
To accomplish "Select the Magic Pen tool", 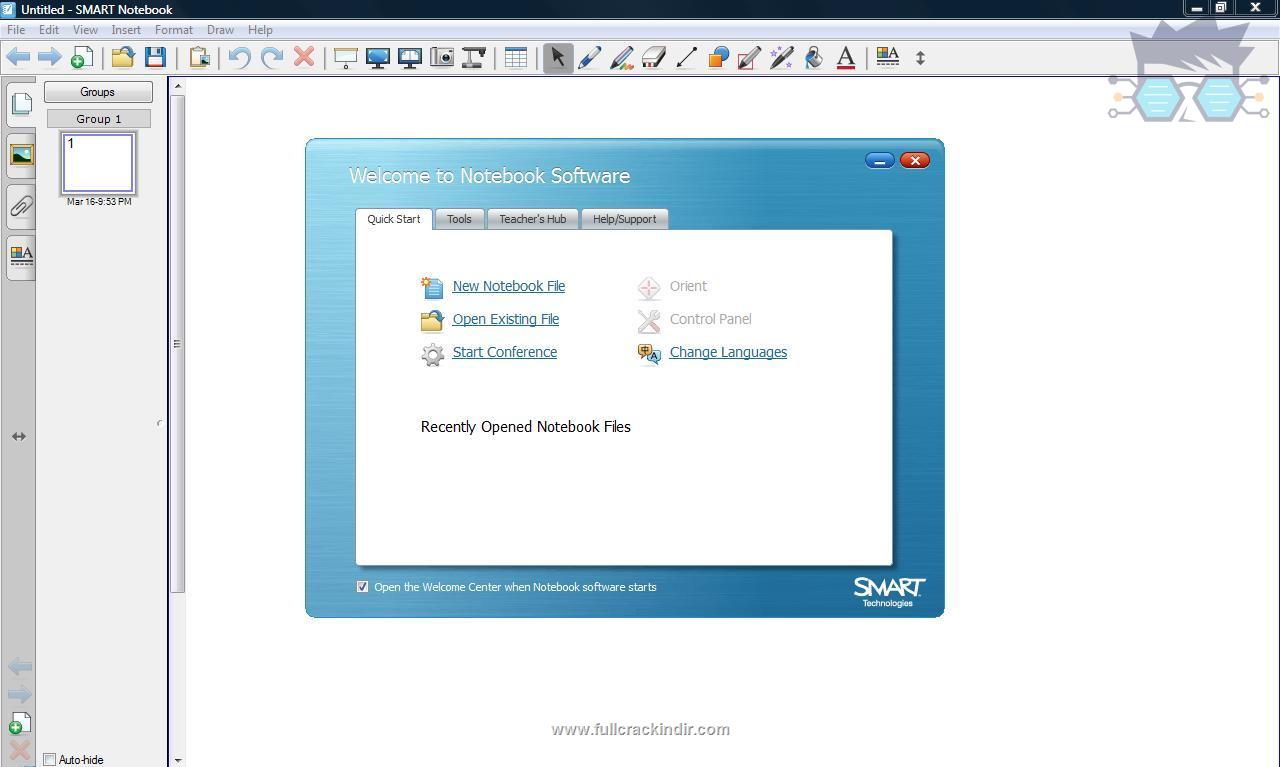I will point(782,57).
